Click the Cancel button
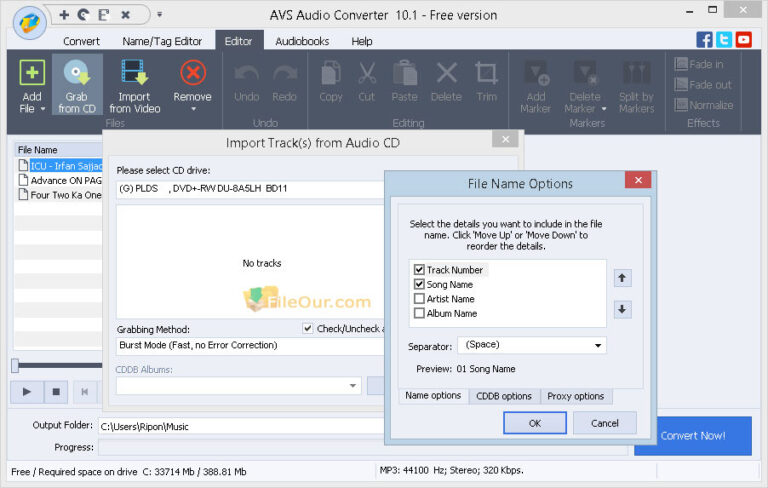Screen dimensions: 768x488 [x=604, y=423]
